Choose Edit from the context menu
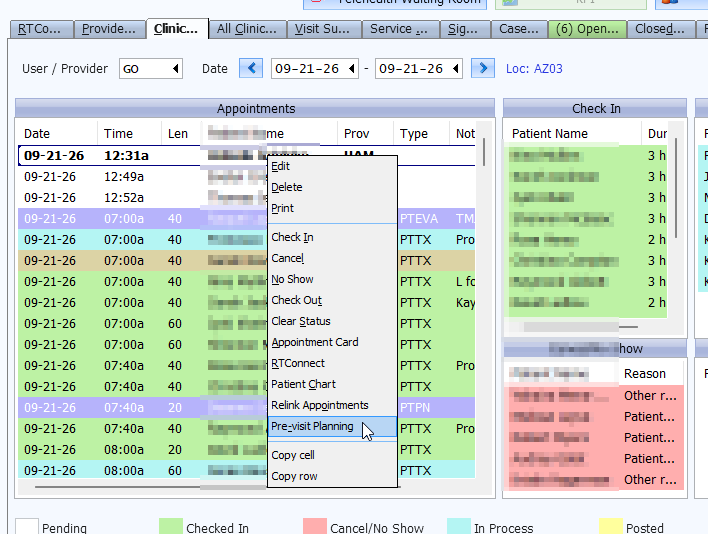The image size is (708, 534). [x=332, y=167]
